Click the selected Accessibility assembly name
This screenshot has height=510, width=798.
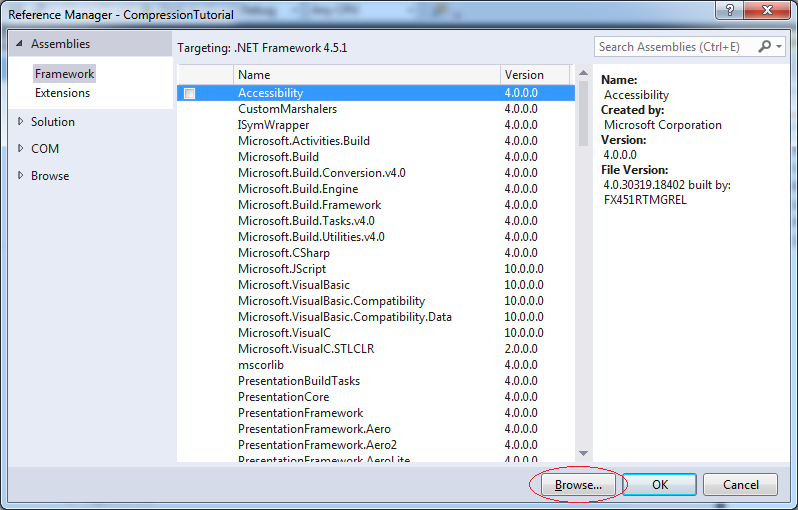[270, 93]
